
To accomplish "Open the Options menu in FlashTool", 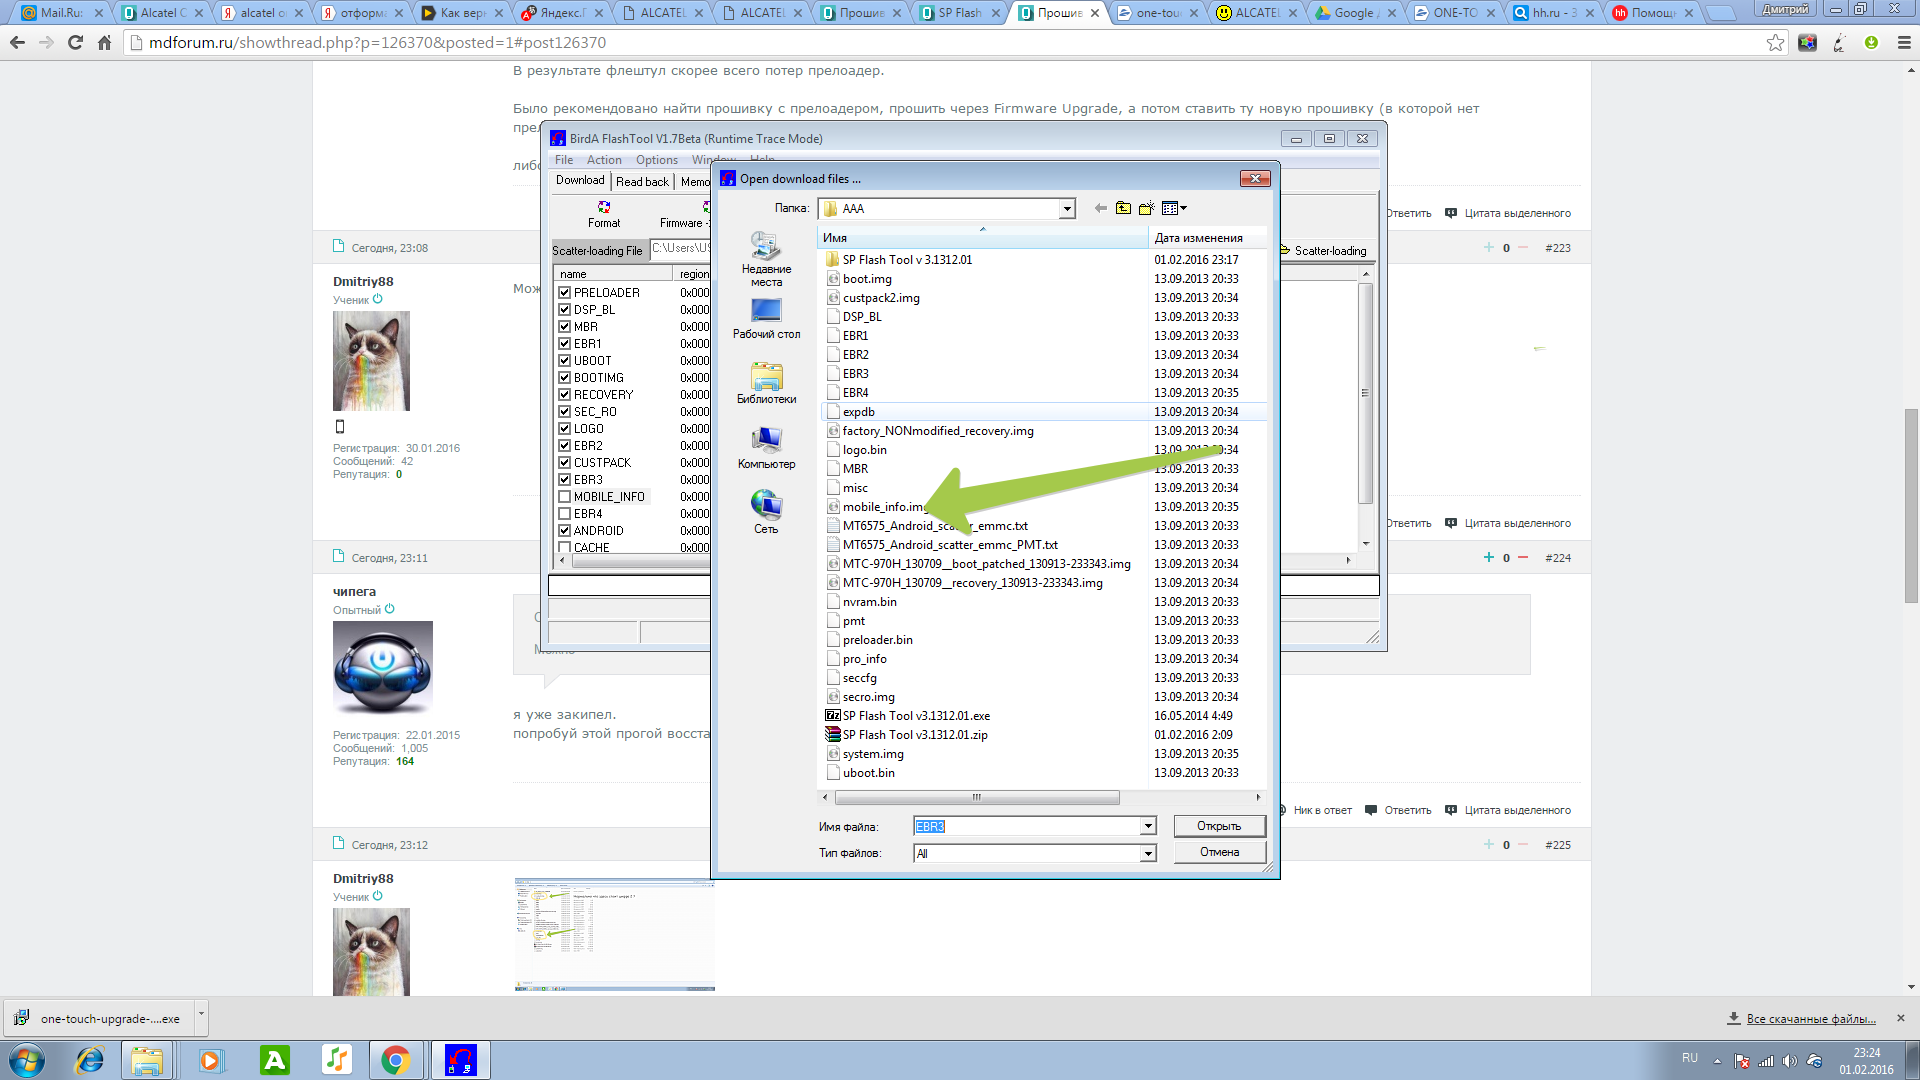I will click(656, 160).
